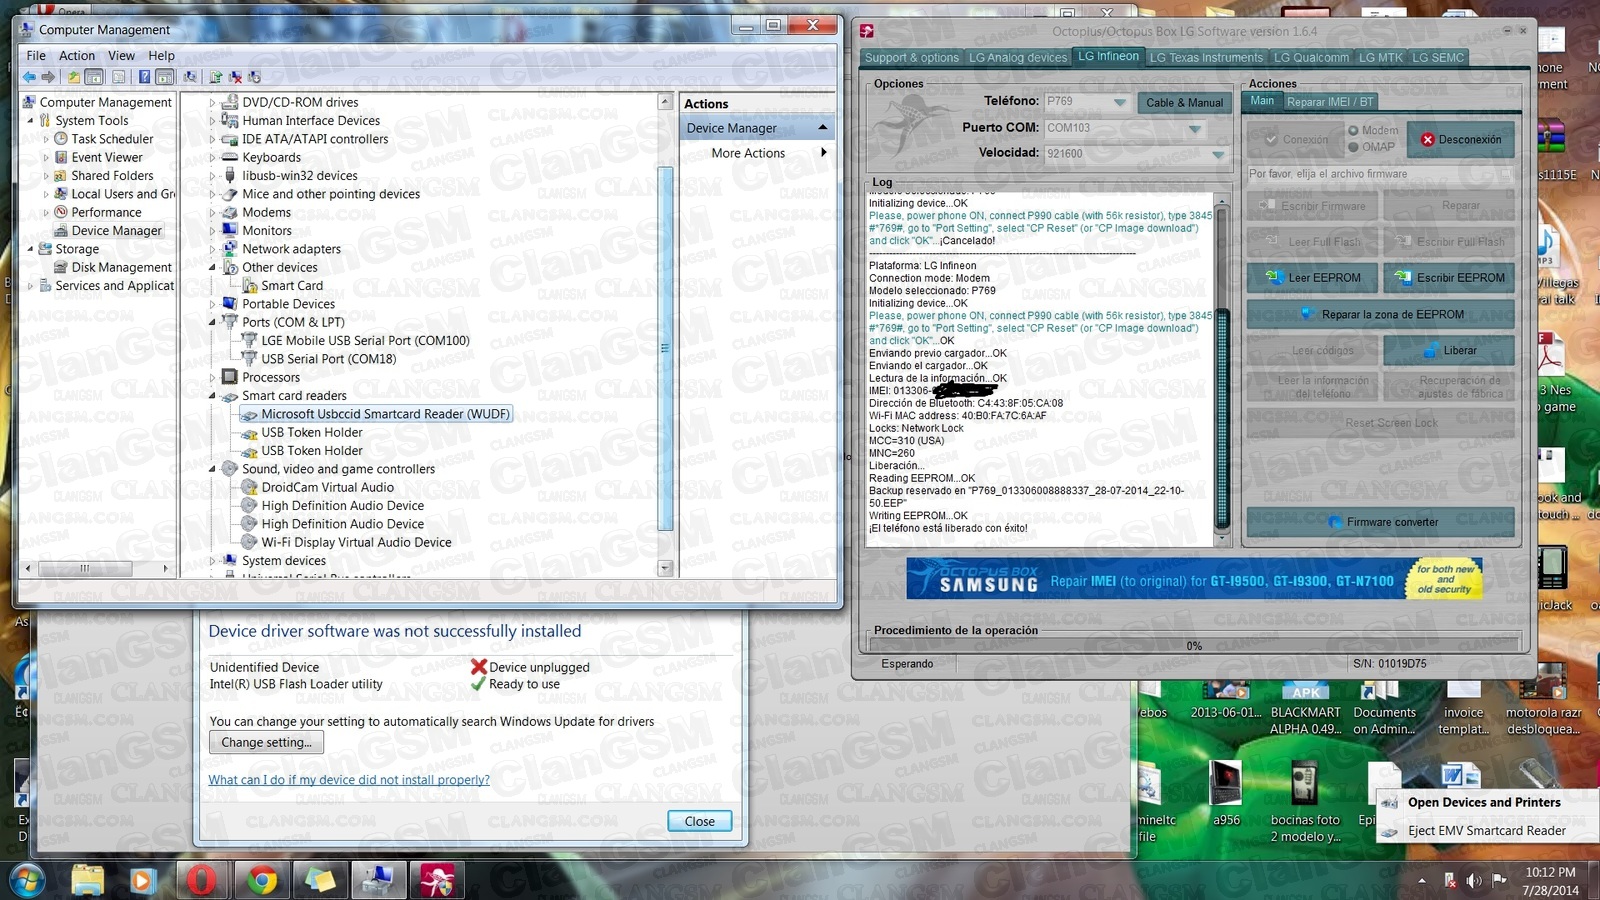This screenshot has width=1600, height=900.
Task: Click Update Driver Software toolbar icon
Action: 216,77
